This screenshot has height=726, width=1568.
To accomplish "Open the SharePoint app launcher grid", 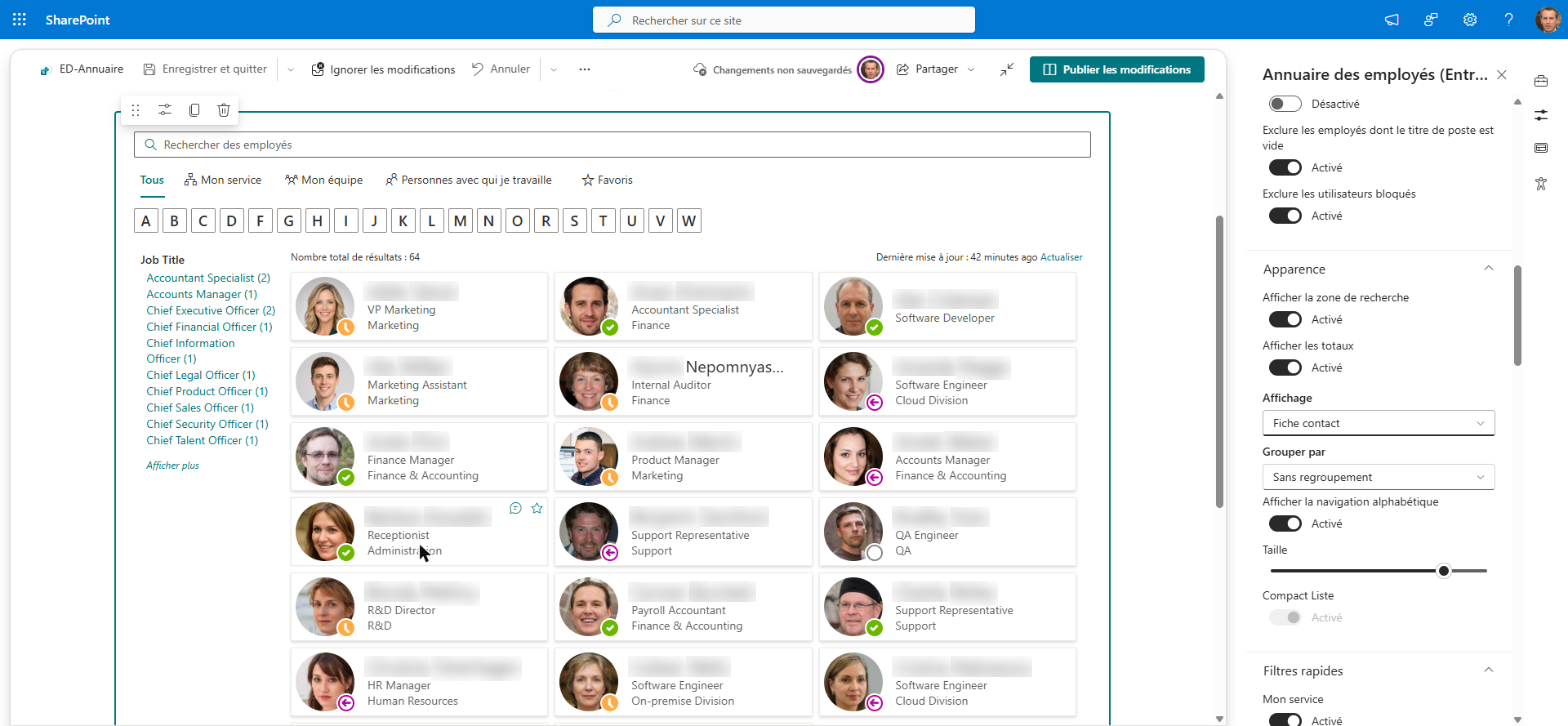I will pyautogui.click(x=19, y=20).
